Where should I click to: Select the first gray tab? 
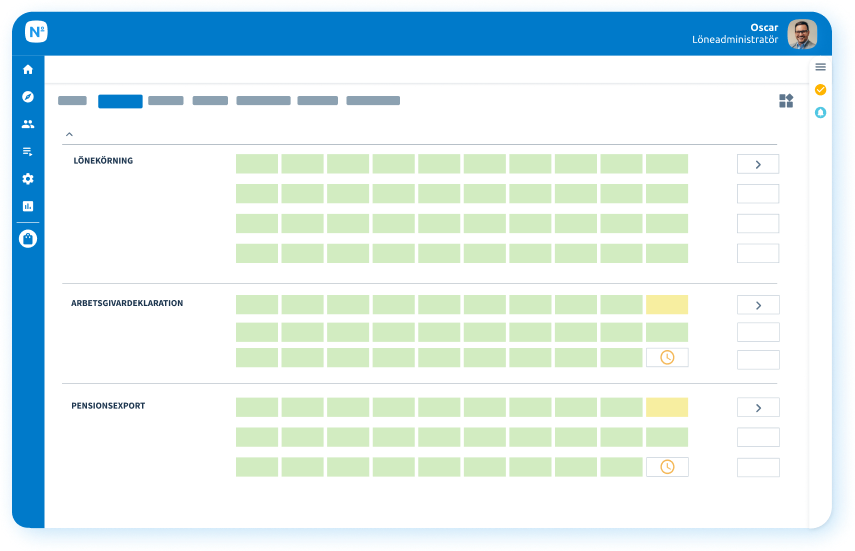pos(73,100)
